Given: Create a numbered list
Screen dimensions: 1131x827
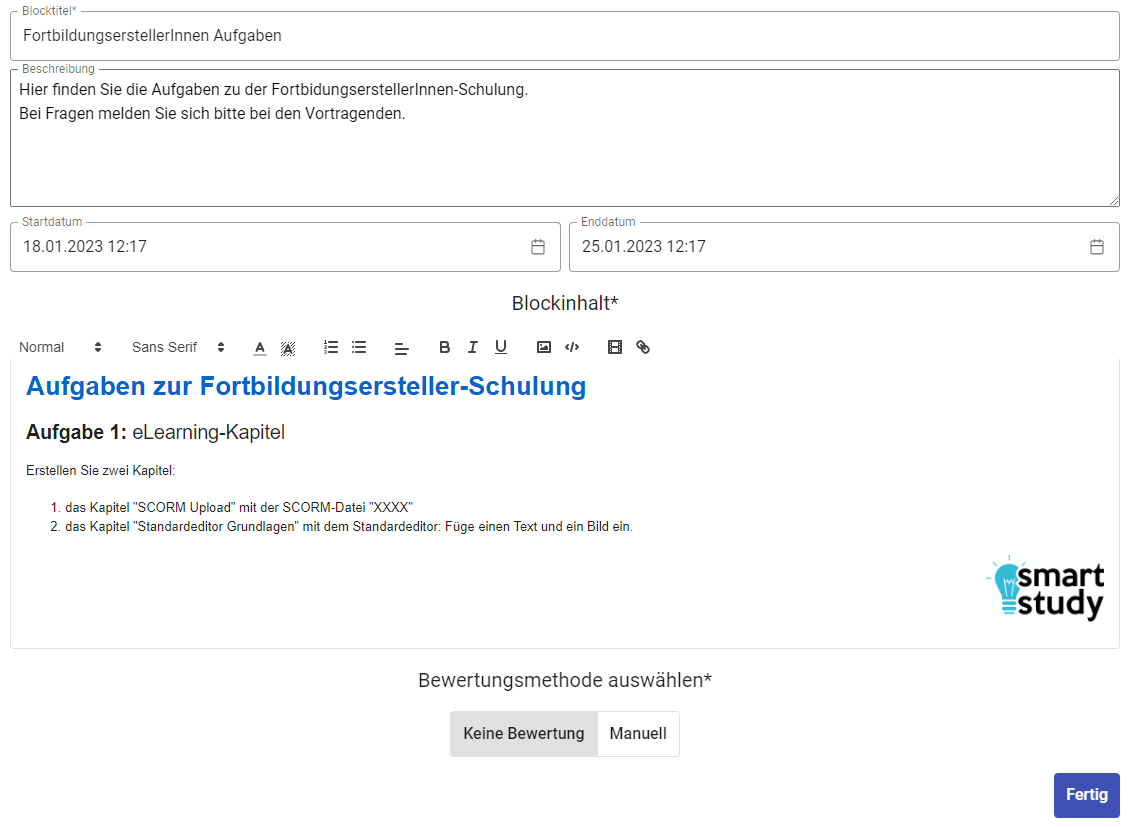Looking at the screenshot, I should [331, 347].
